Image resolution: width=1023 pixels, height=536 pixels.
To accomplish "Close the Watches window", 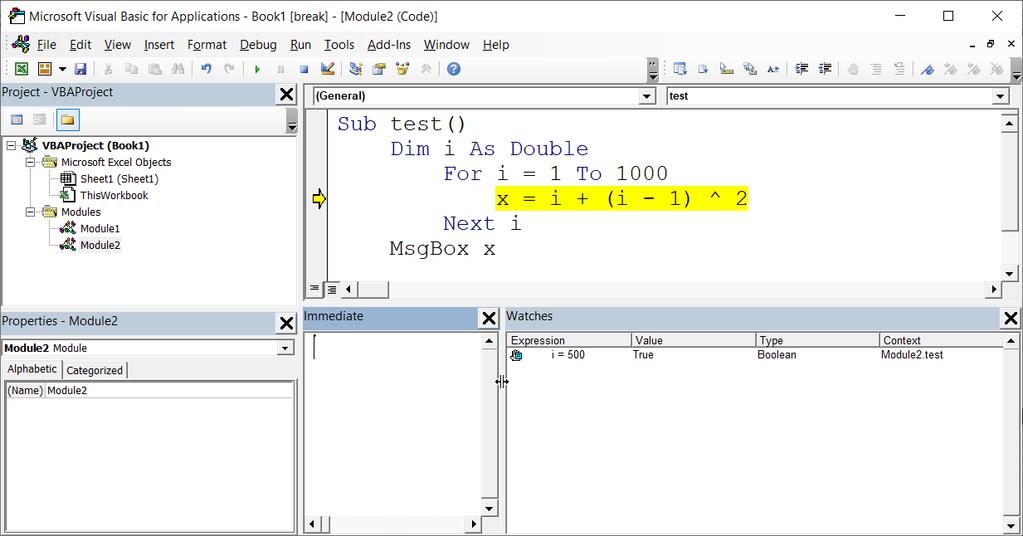I will [1011, 318].
